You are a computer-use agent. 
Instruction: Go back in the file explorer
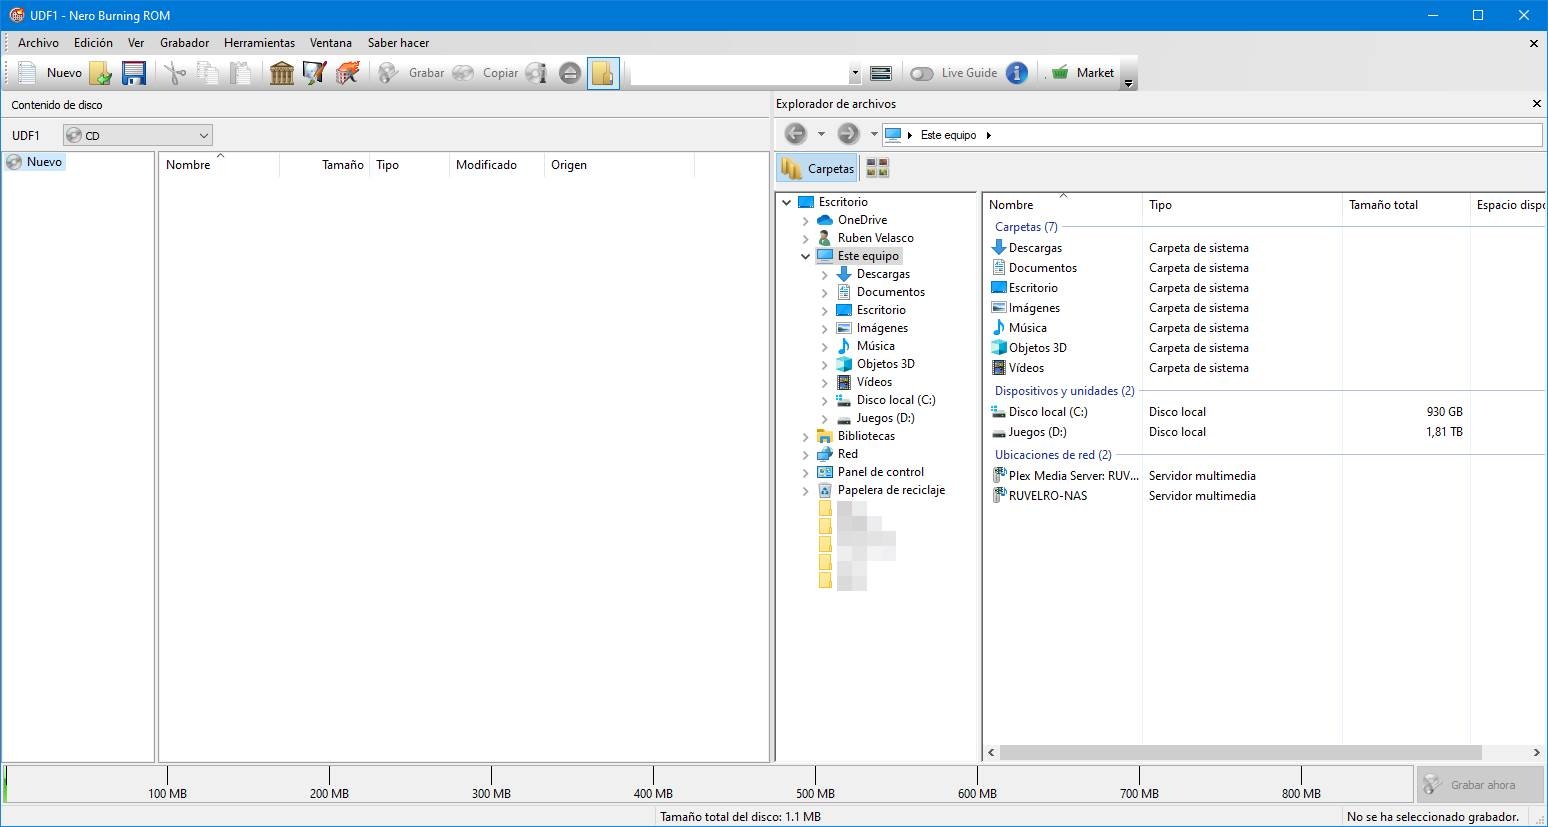click(796, 134)
